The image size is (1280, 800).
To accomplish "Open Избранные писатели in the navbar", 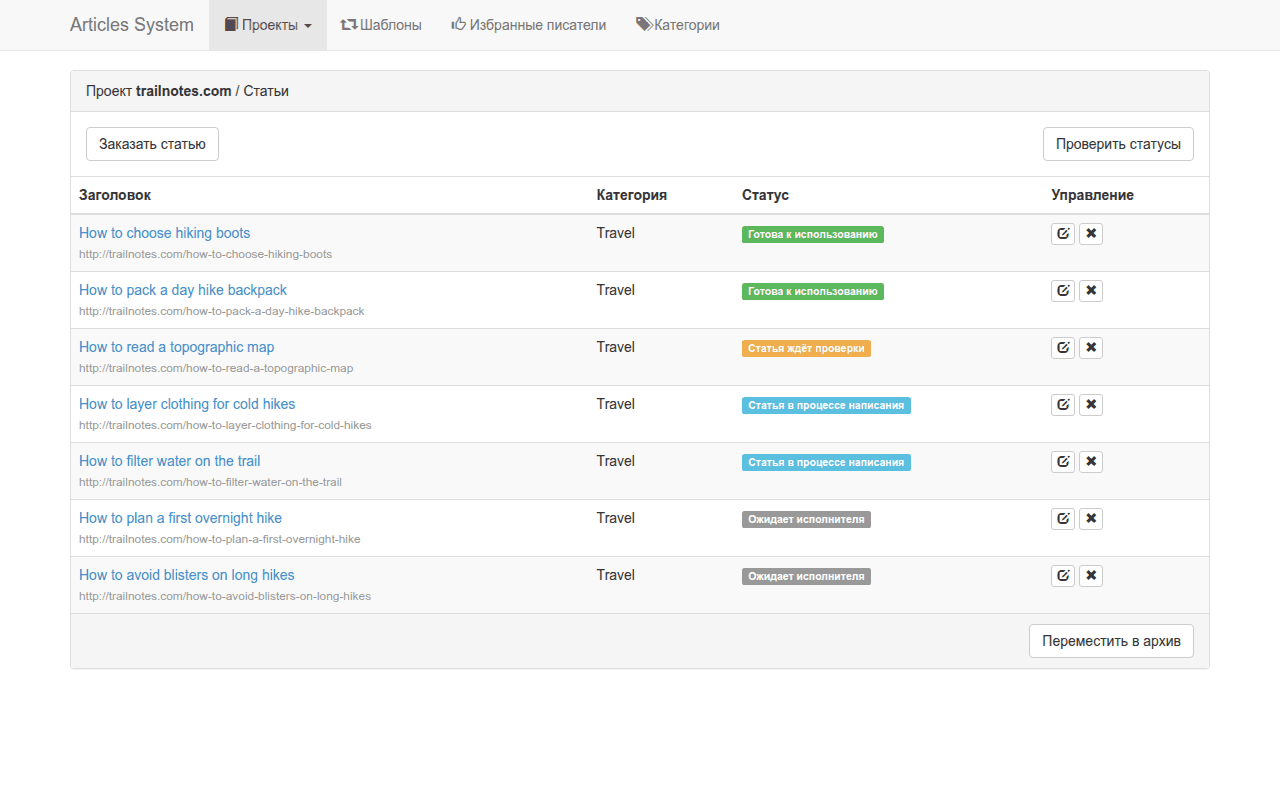I will click(x=529, y=25).
